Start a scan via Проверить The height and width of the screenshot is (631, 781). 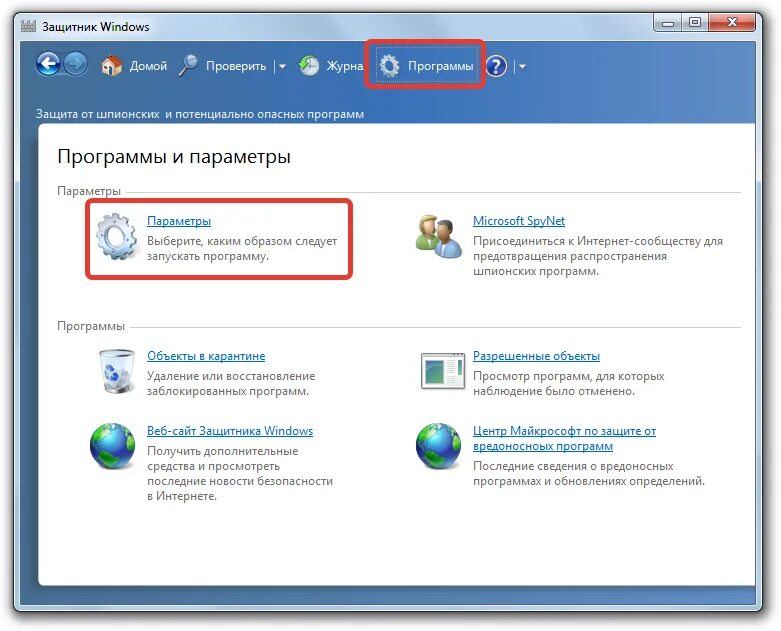(x=236, y=66)
